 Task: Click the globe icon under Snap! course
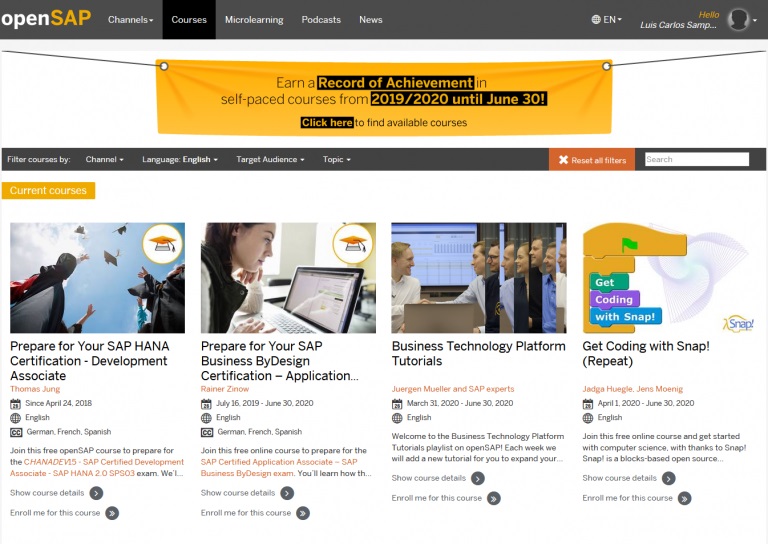587,418
